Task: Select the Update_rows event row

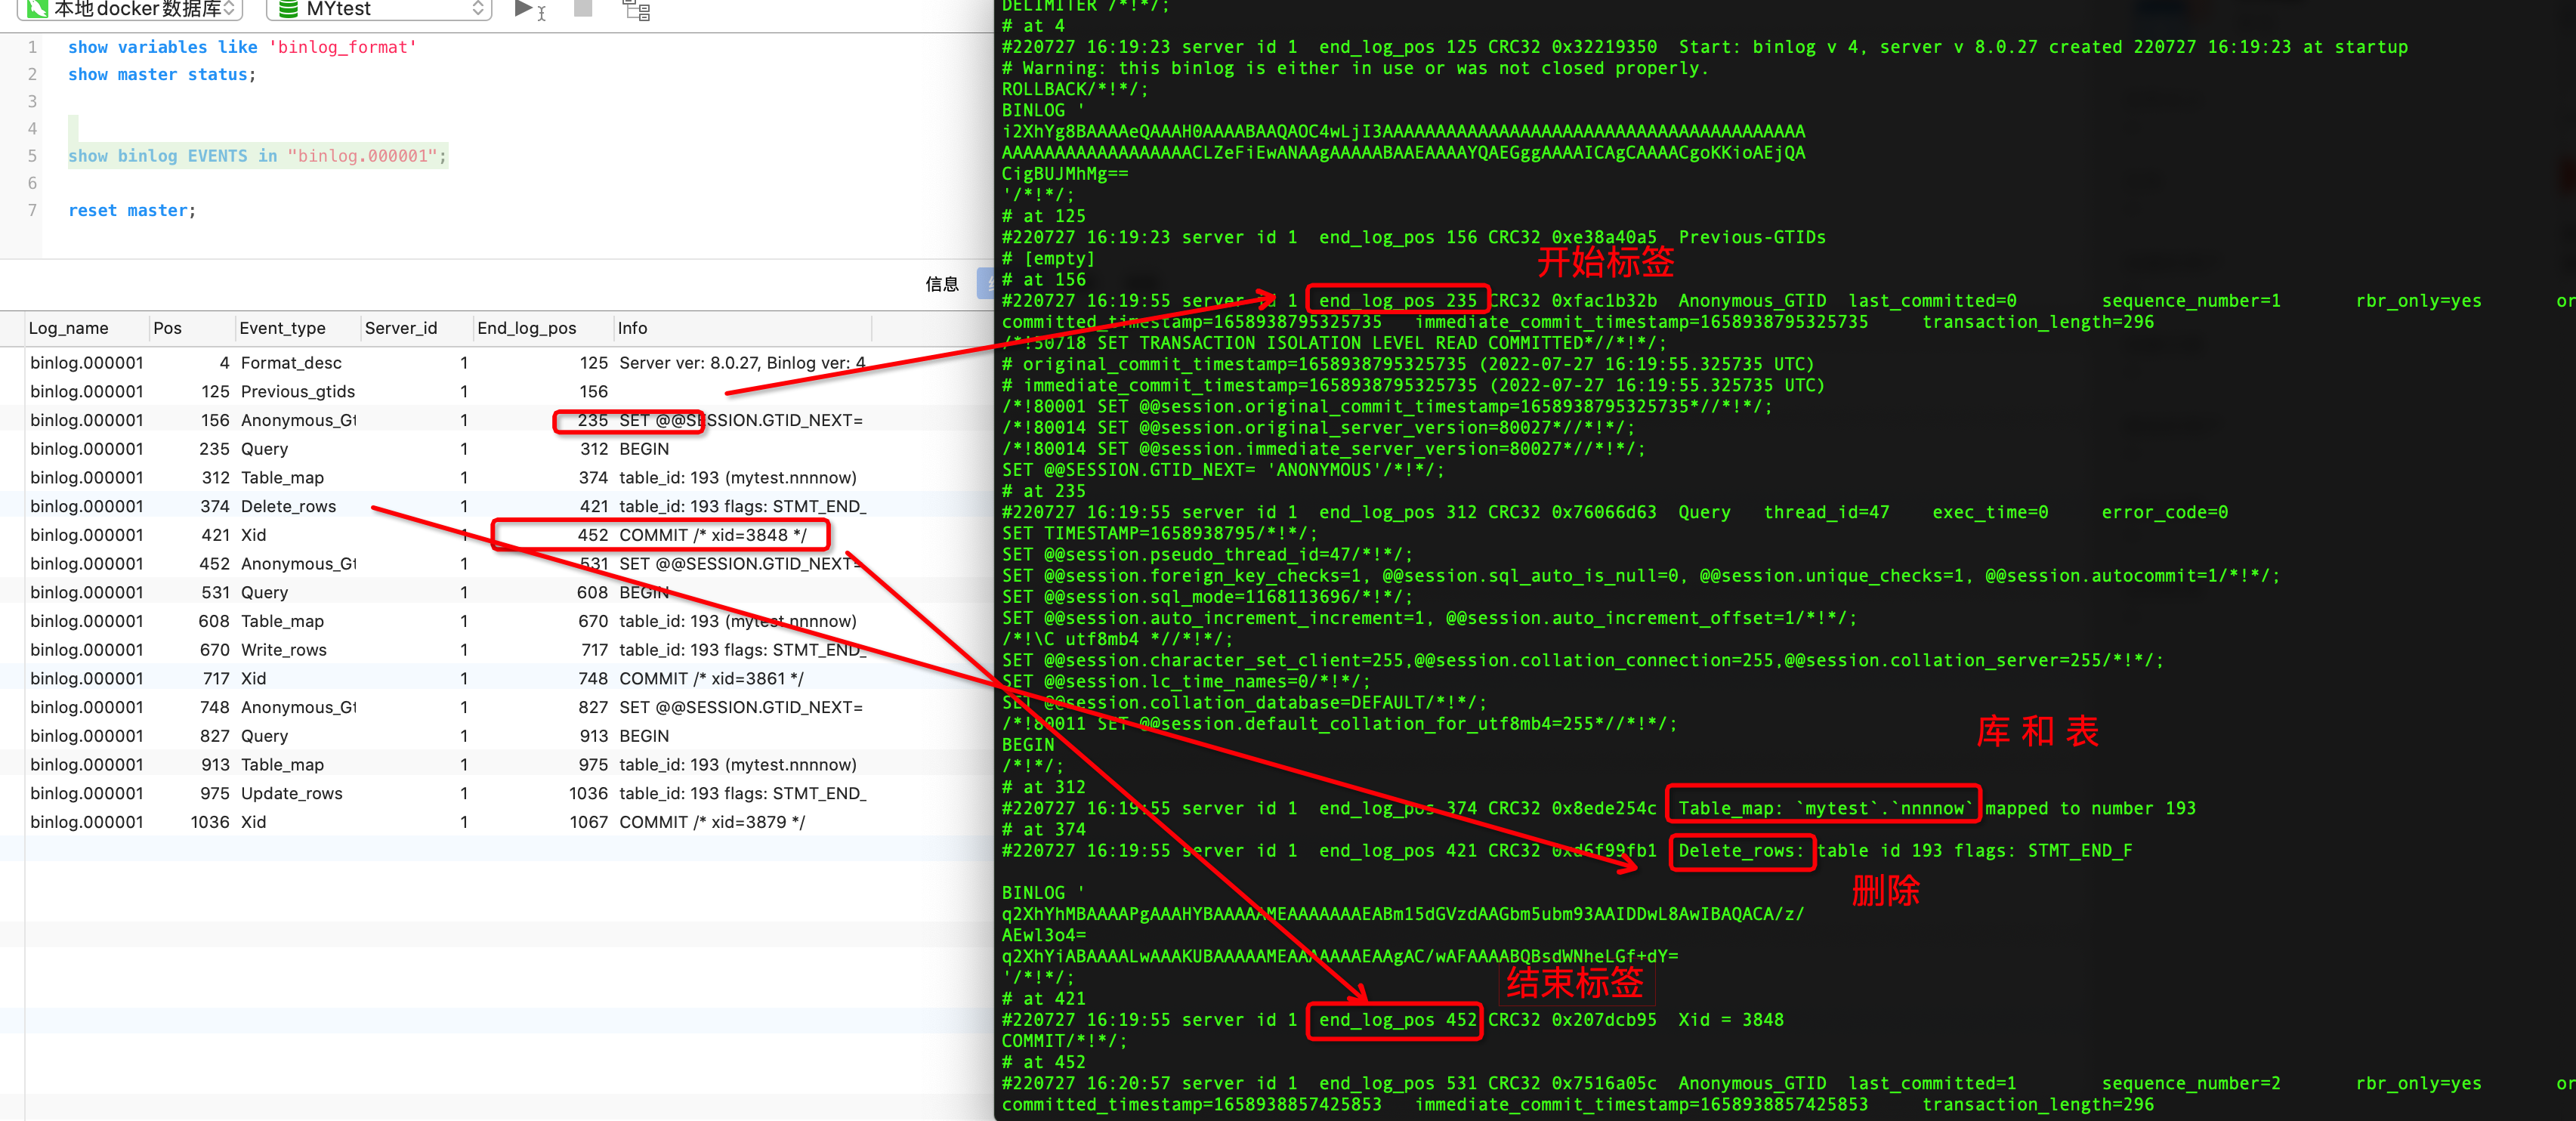Action: click(x=291, y=793)
